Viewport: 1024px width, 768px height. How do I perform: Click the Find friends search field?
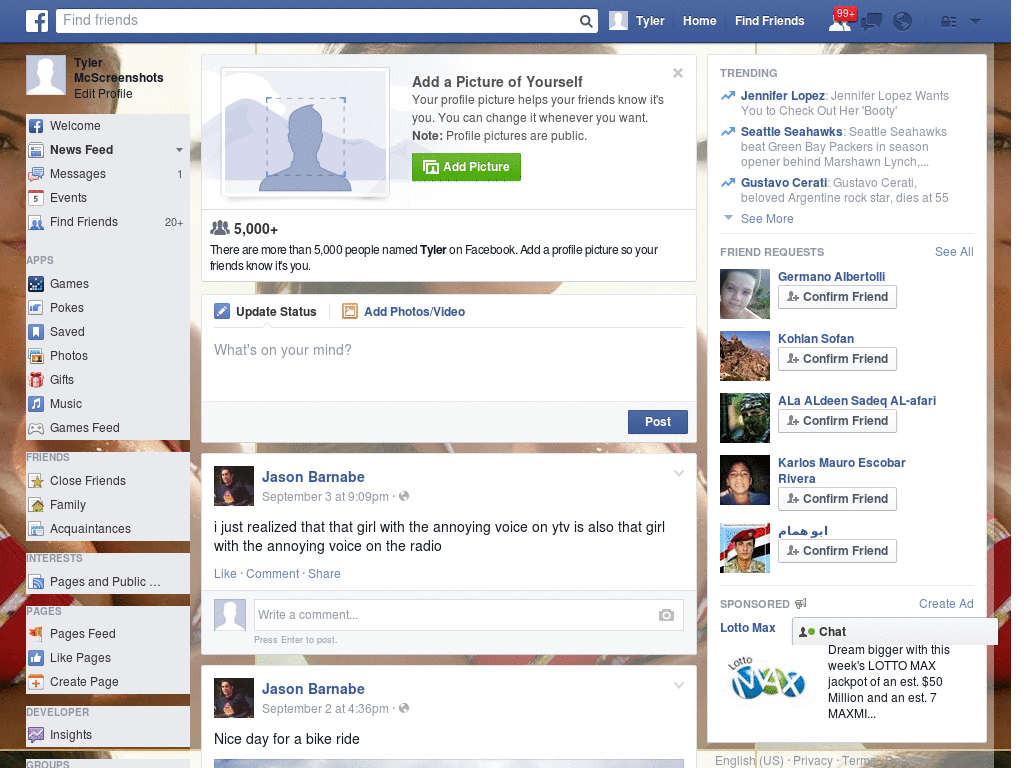317,21
